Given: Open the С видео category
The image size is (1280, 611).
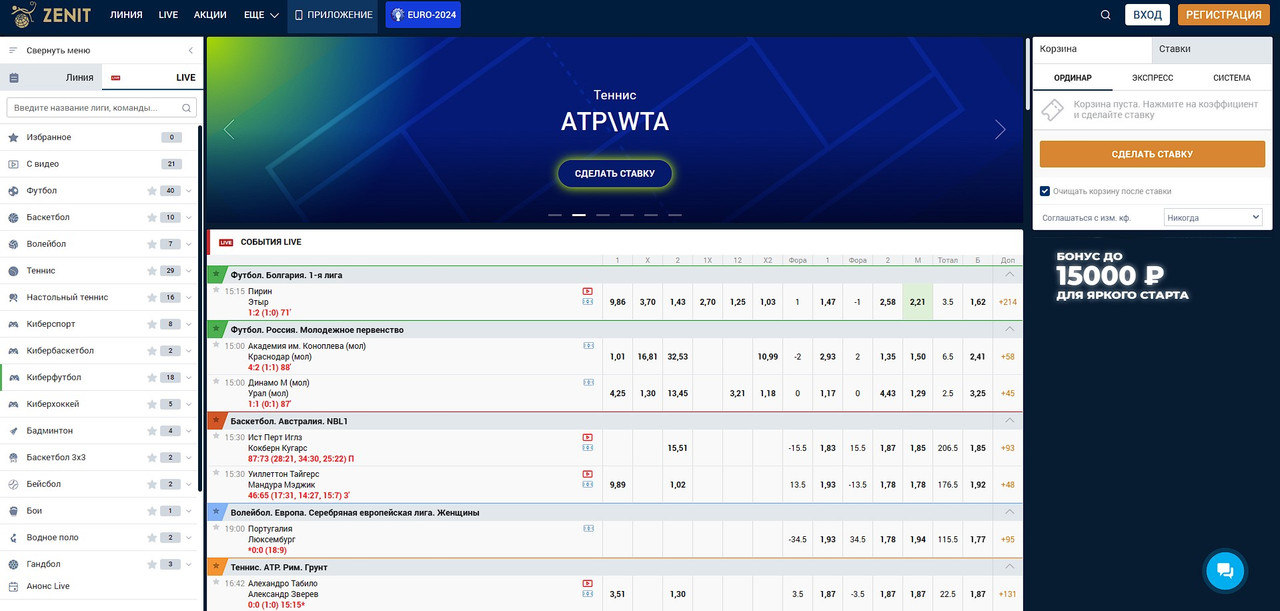Looking at the screenshot, I should coord(100,164).
